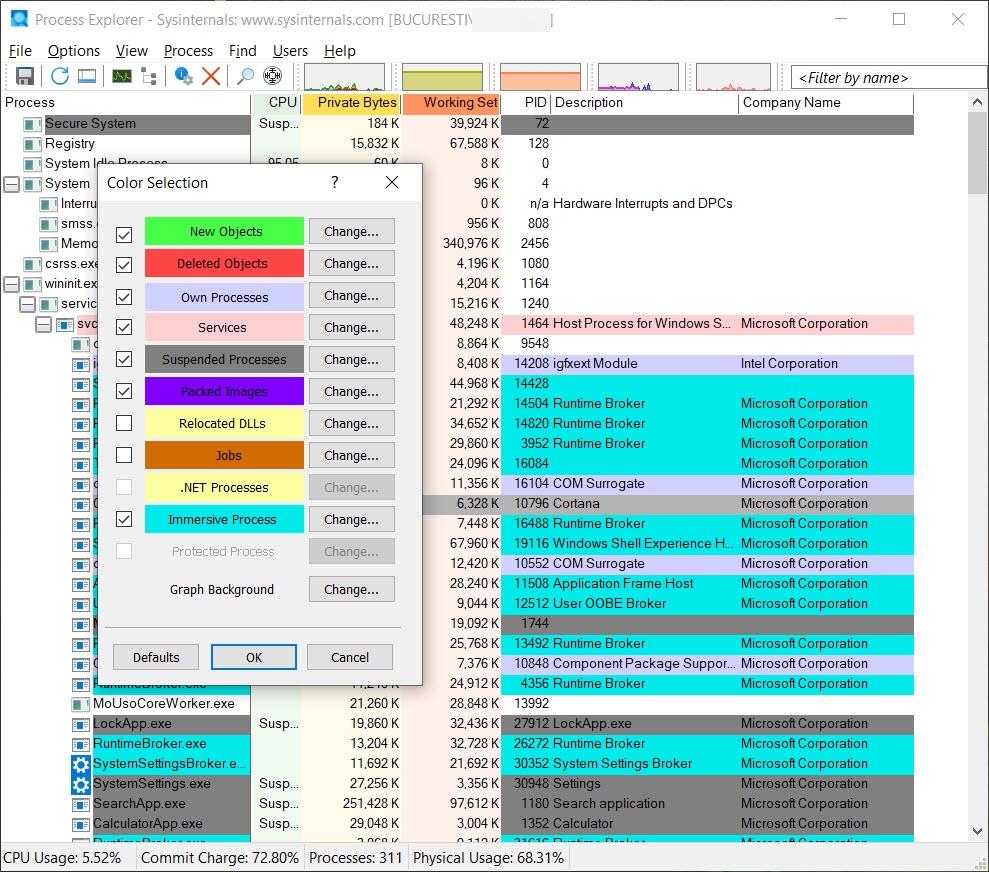
Task: Open the View menu
Action: click(131, 50)
